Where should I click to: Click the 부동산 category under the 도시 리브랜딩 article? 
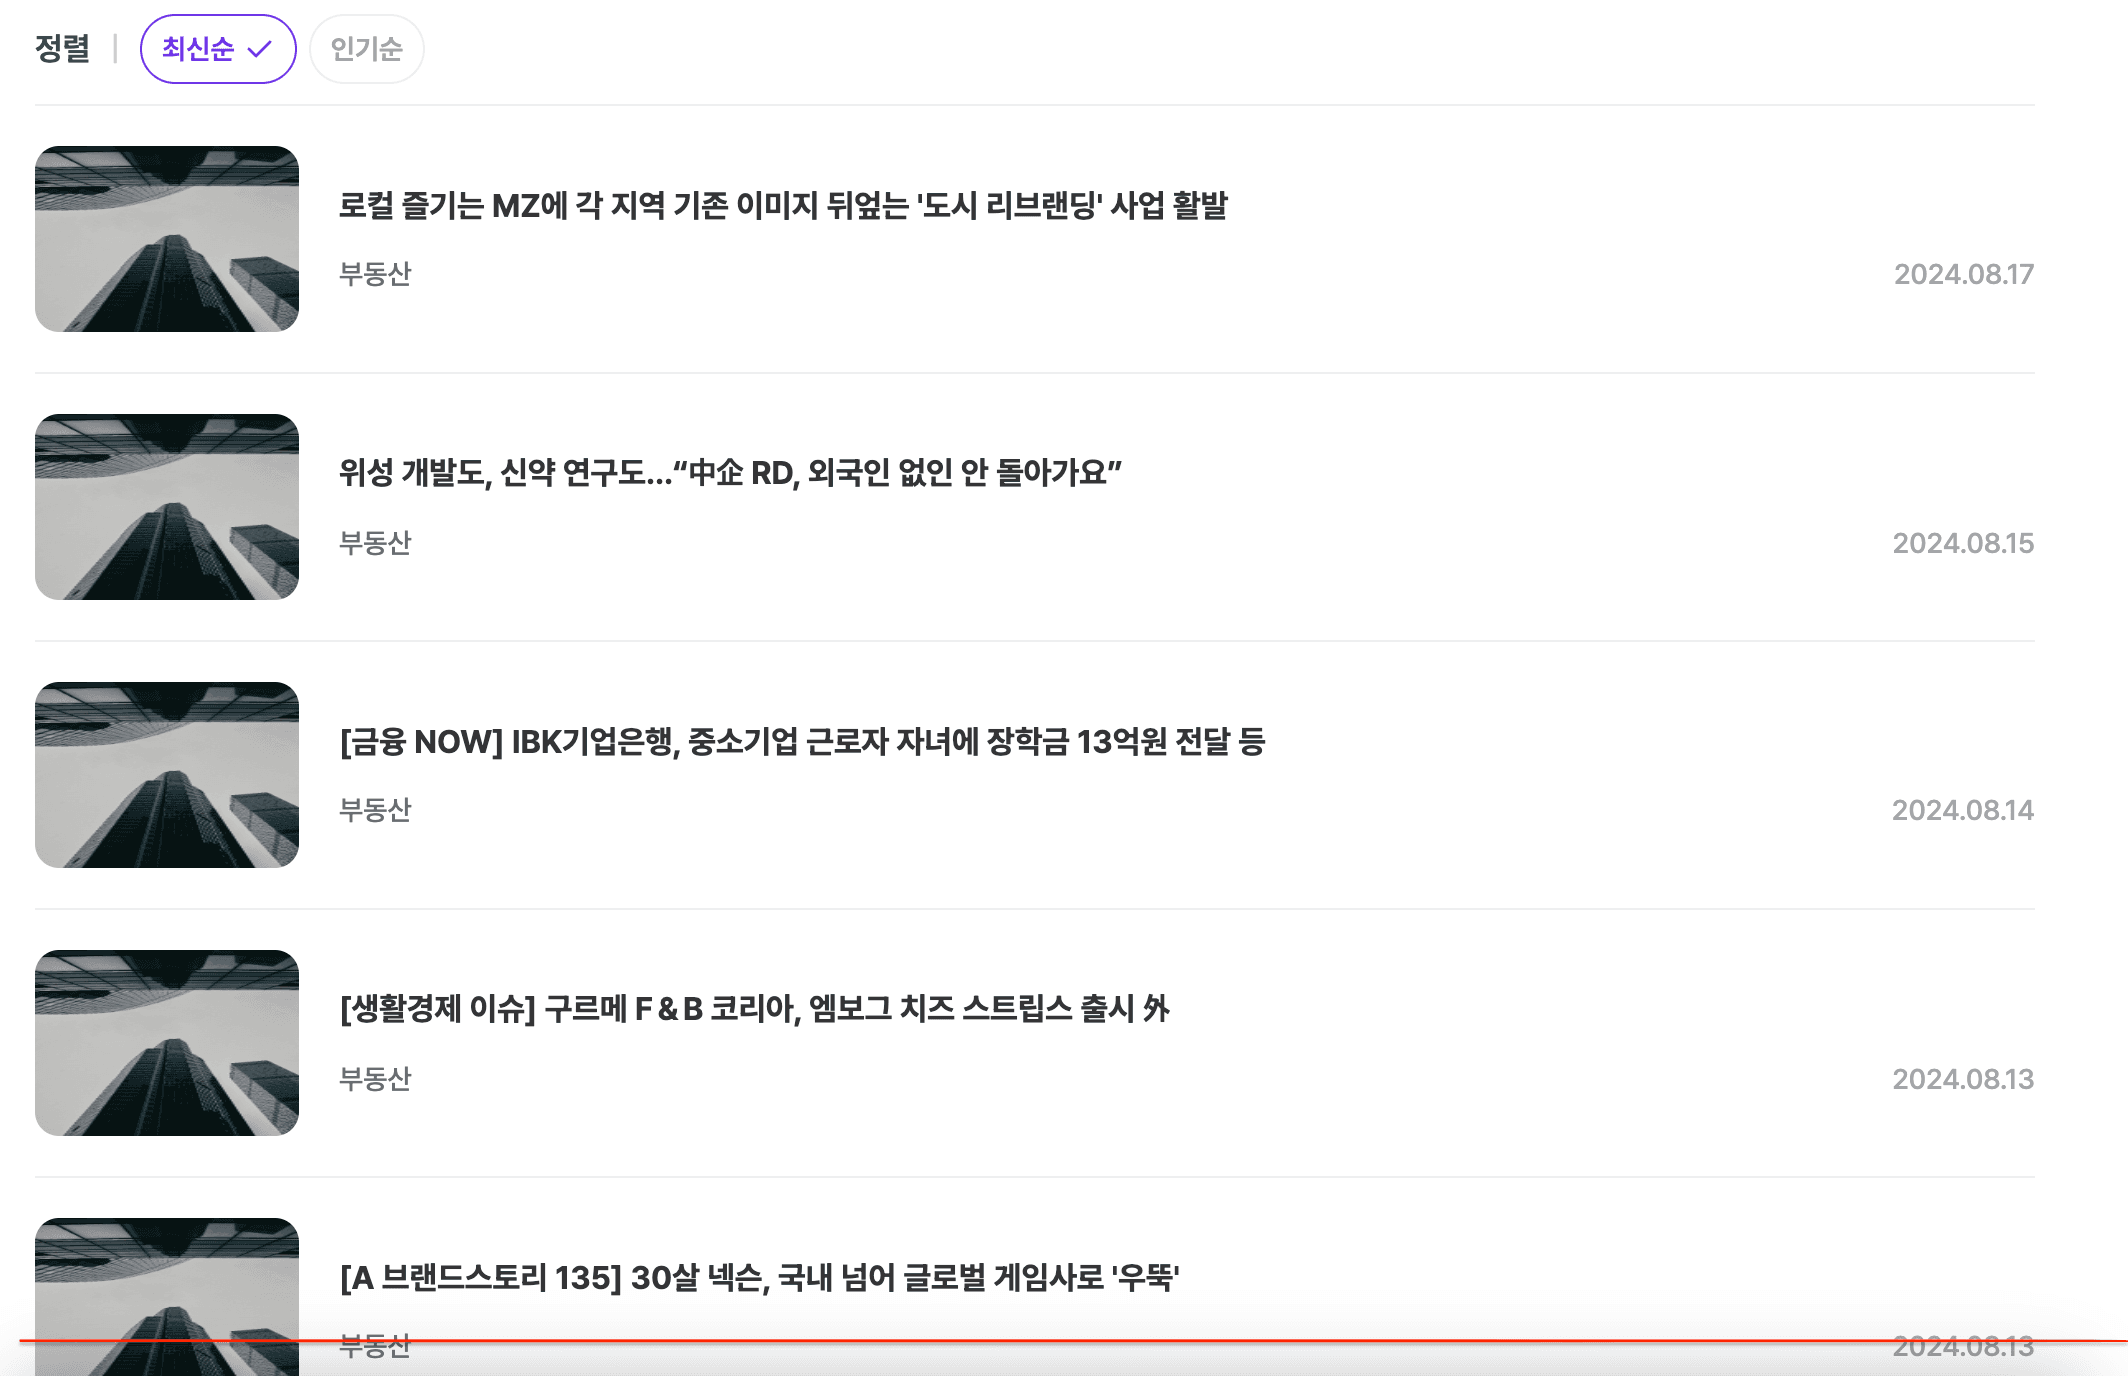(x=375, y=274)
